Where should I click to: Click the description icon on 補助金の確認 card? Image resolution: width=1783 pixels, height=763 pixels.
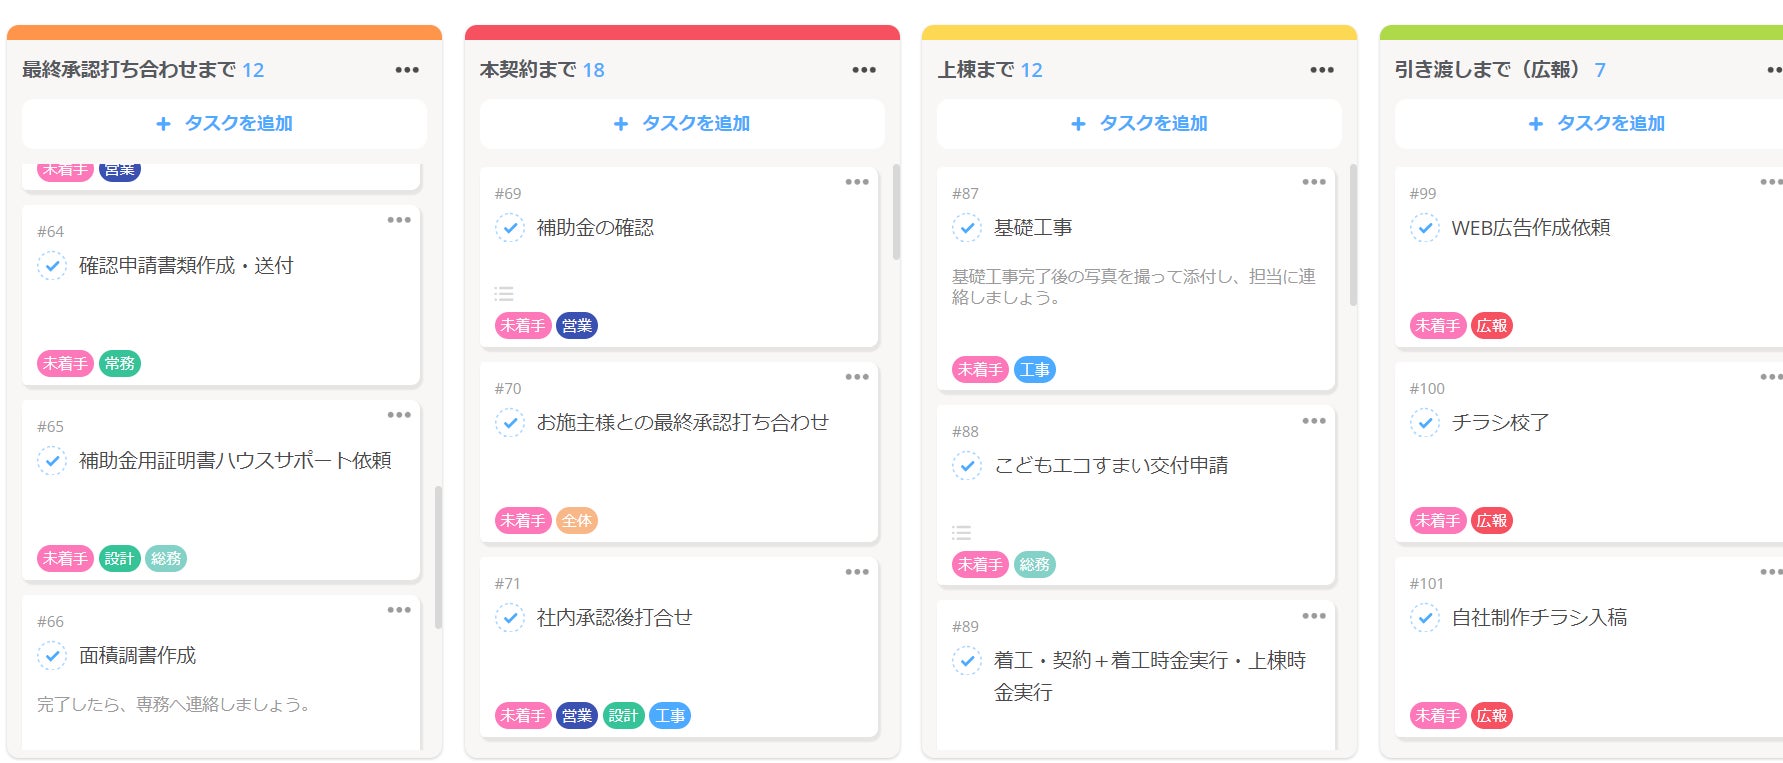504,294
